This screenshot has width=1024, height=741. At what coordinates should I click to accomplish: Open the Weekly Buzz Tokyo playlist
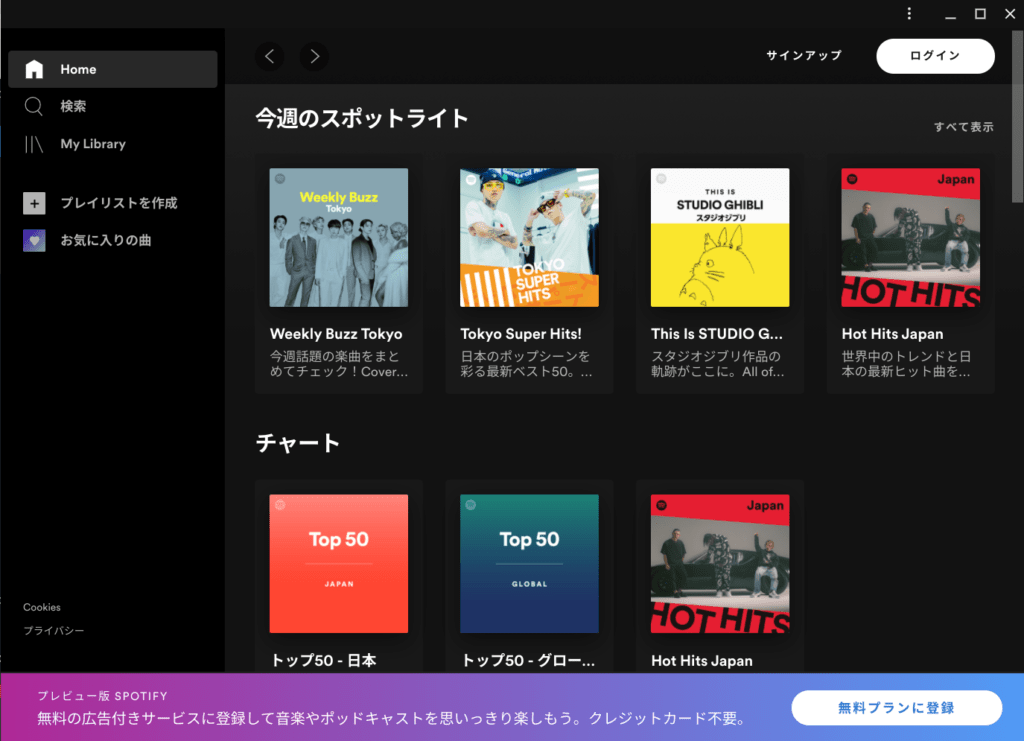pos(338,237)
